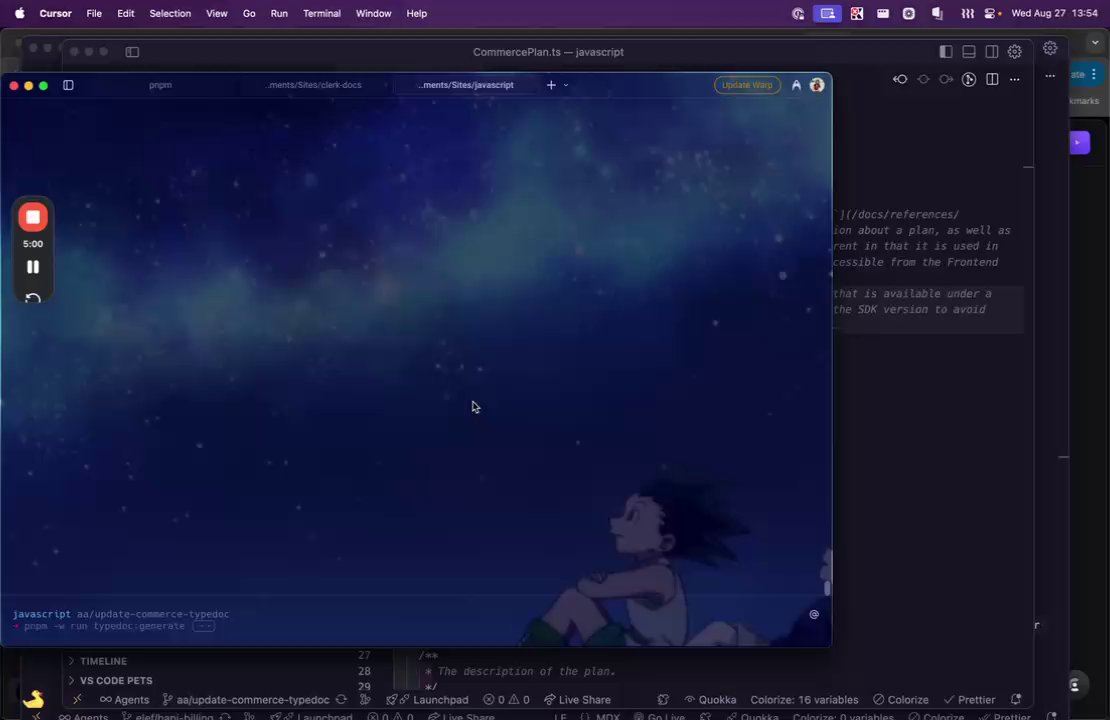1110x720 pixels.
Task: Open the editor More Actions ellipsis
Action: (1014, 79)
